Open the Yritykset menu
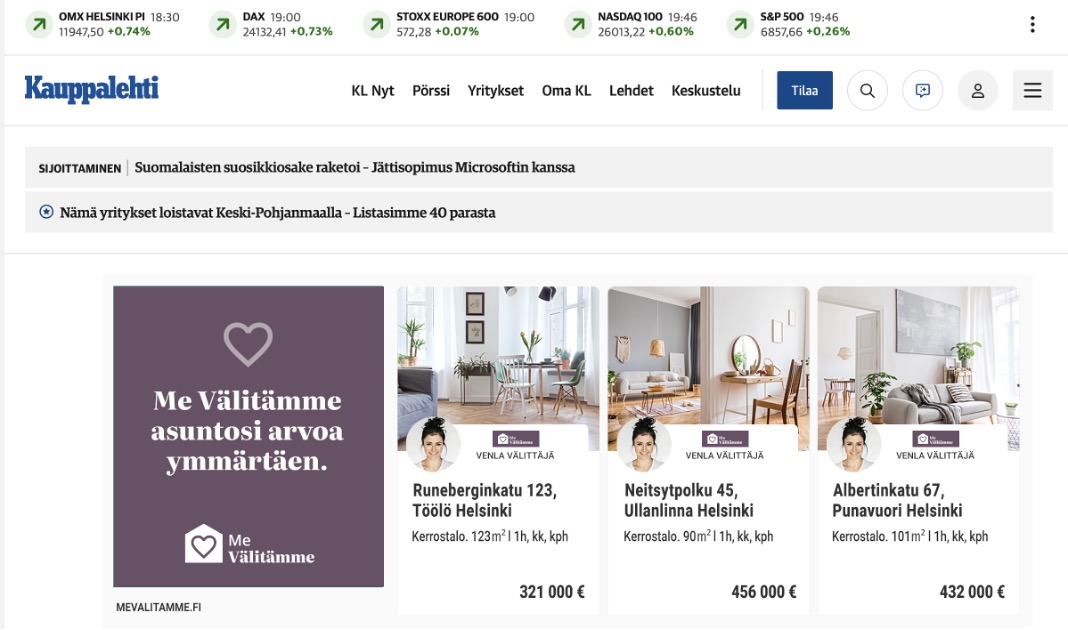The image size is (1068, 630). click(496, 91)
